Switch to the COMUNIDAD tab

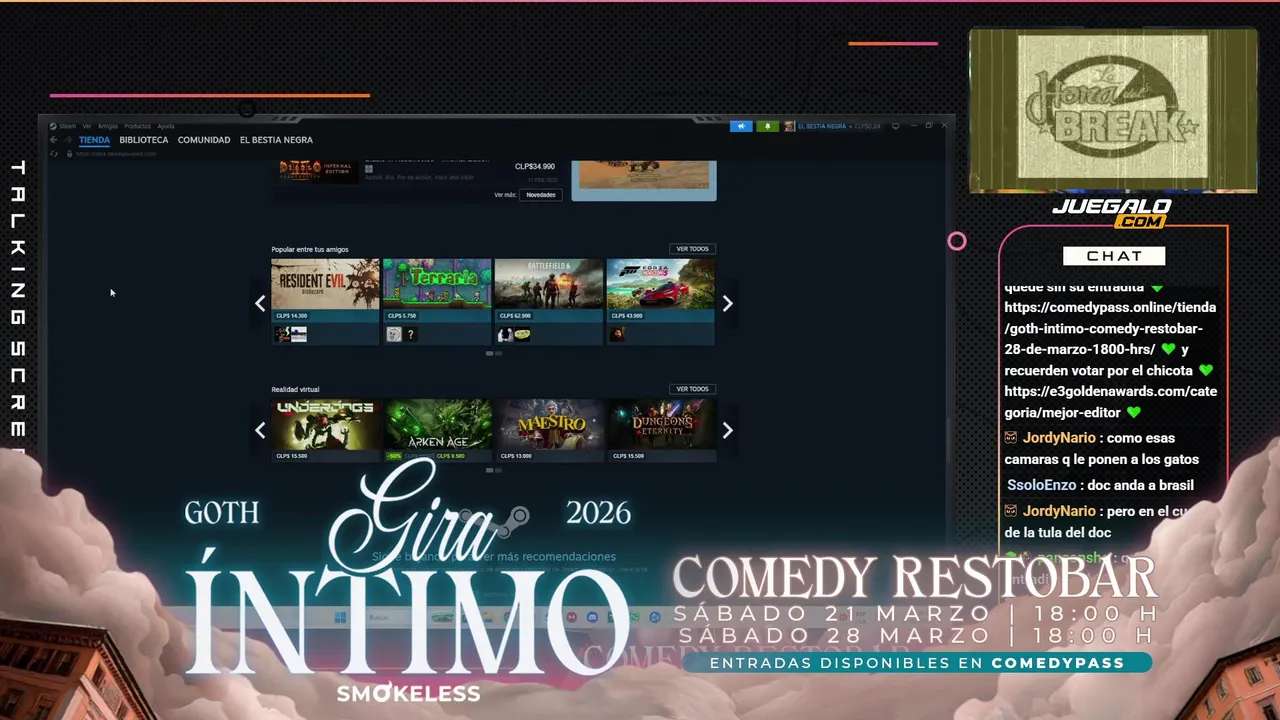coord(204,140)
